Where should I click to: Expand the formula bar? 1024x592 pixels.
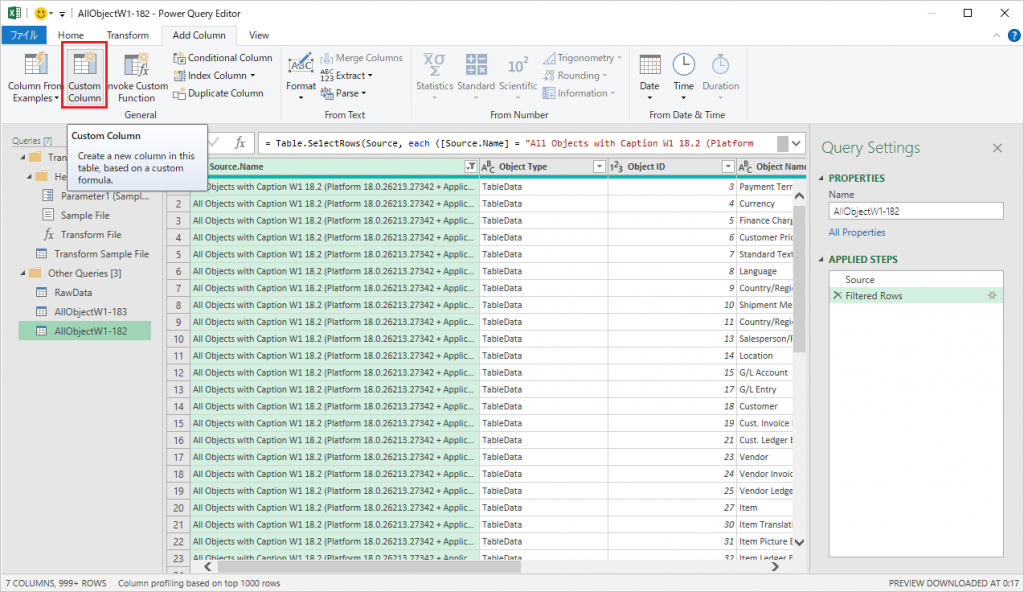(x=796, y=143)
